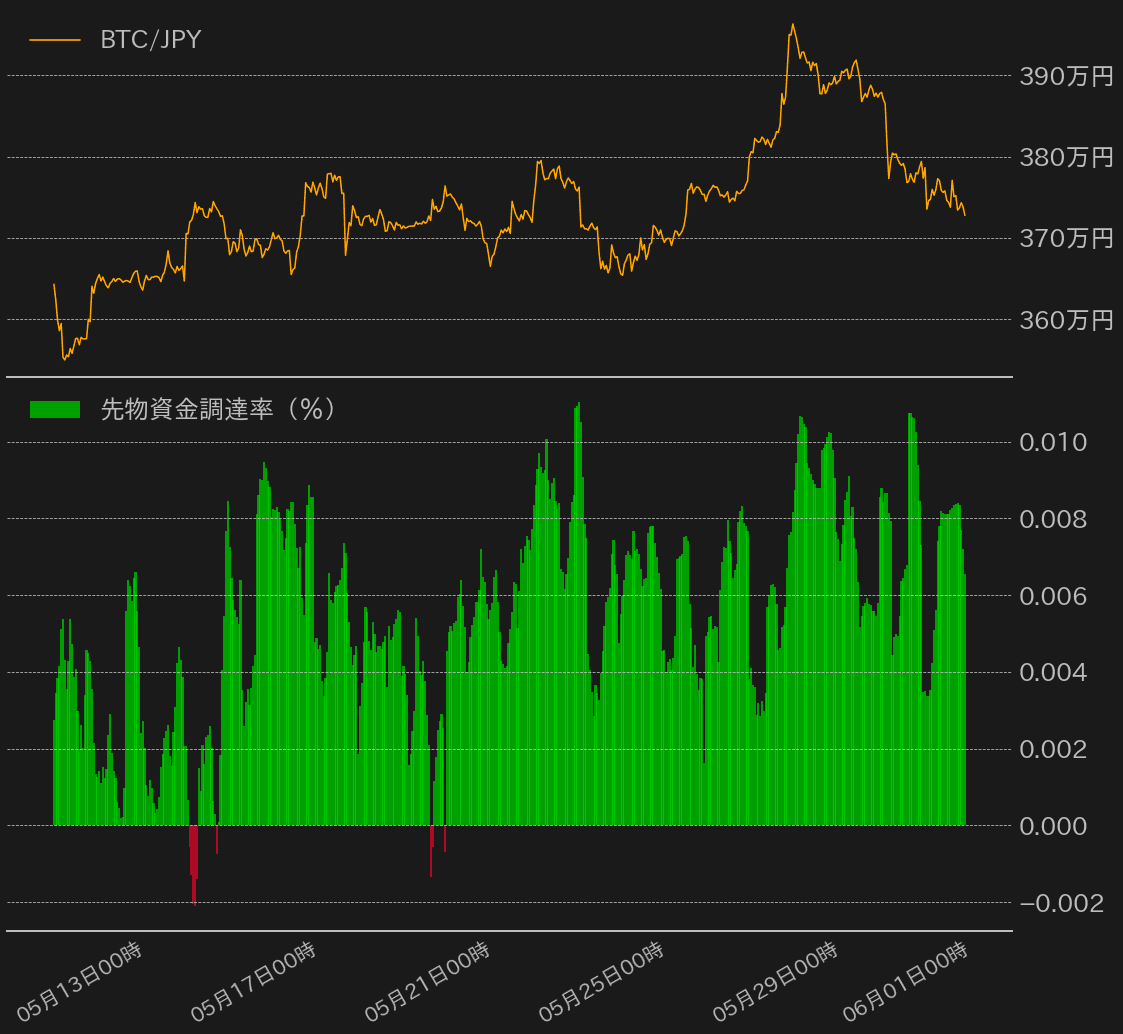1123x1034 pixels.
Task: Click the green funding rate legend swatch
Action: [x=55, y=409]
